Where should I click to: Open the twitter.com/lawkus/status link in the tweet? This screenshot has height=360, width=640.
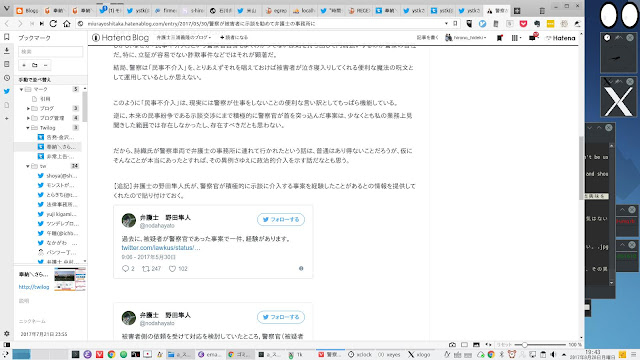pyautogui.click(x=161, y=247)
